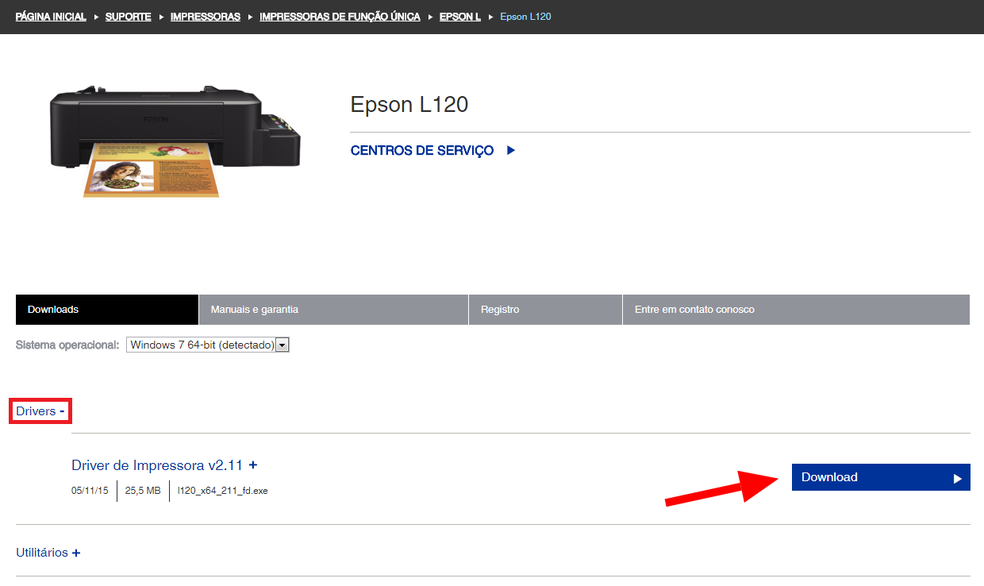Click the plus icon beside Utilitários
This screenshot has width=984, height=586.
[x=76, y=553]
